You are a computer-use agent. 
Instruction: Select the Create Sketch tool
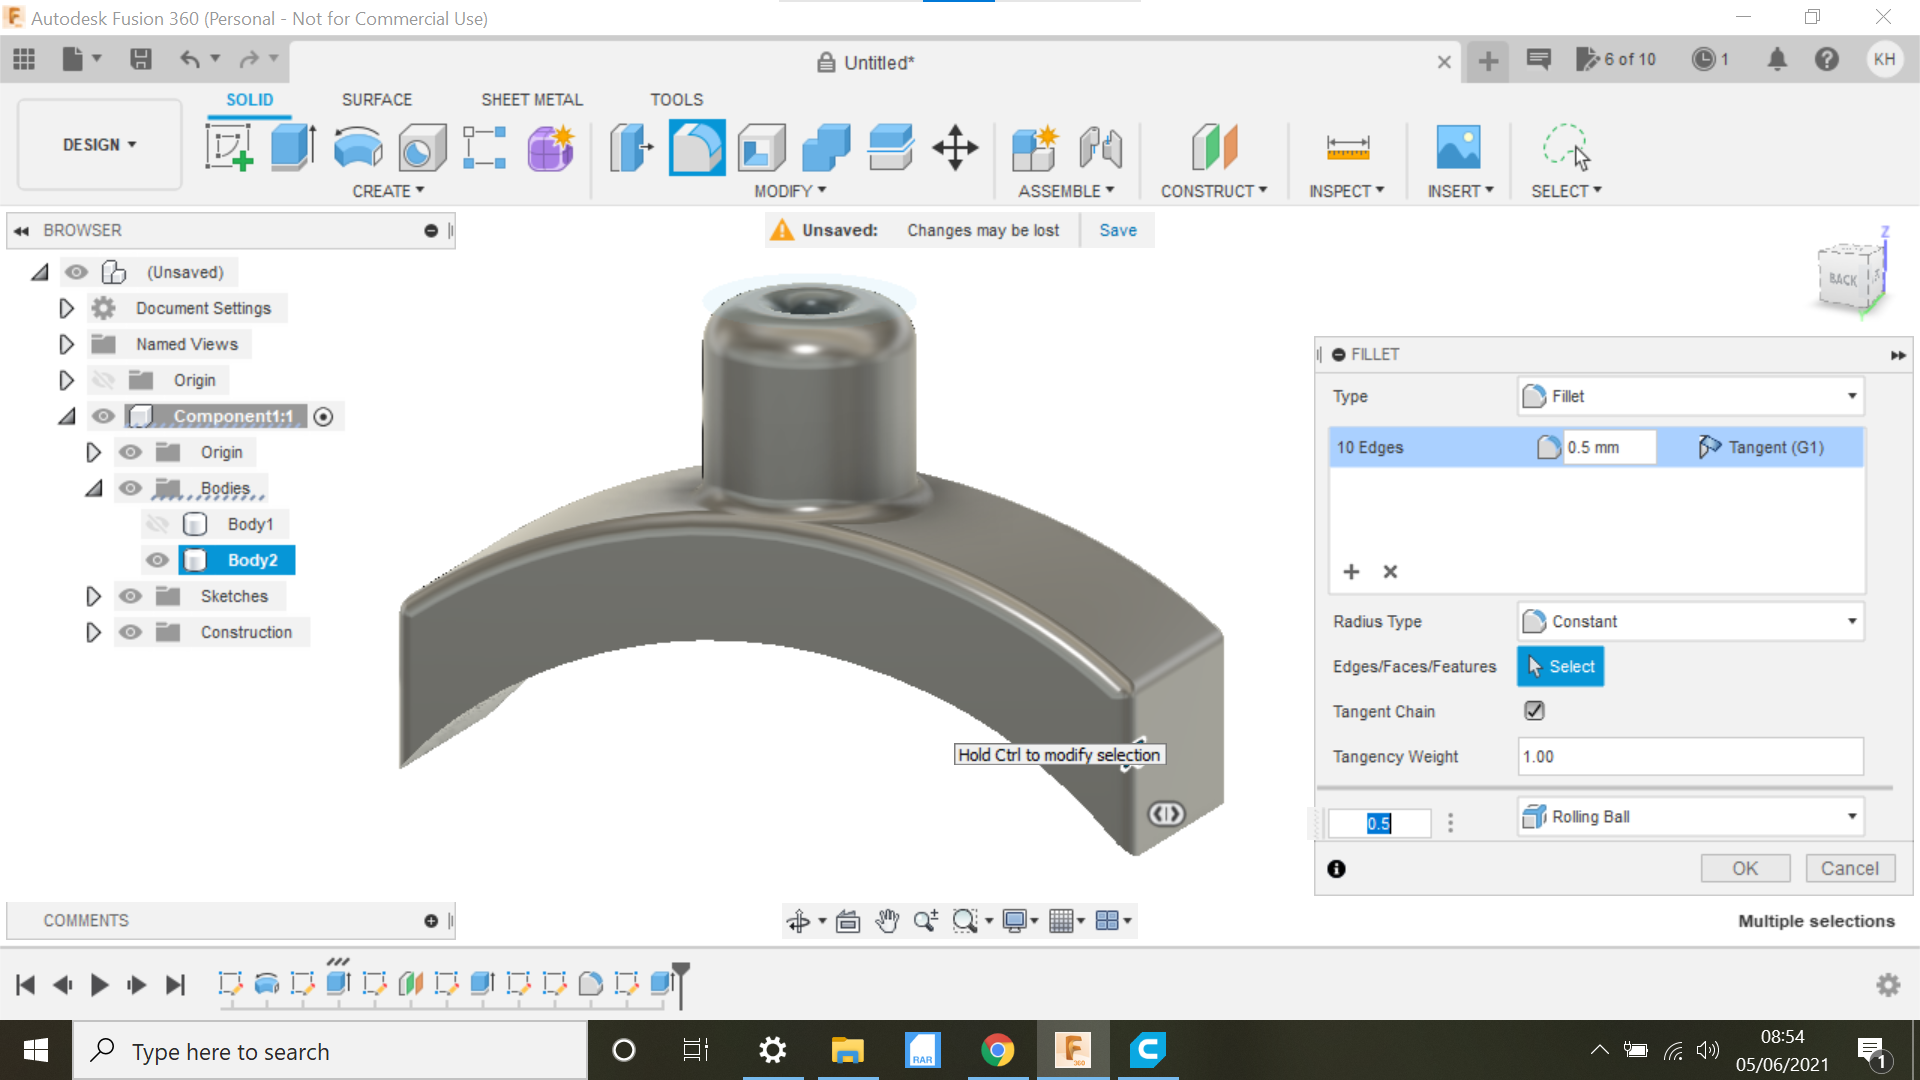(x=228, y=147)
